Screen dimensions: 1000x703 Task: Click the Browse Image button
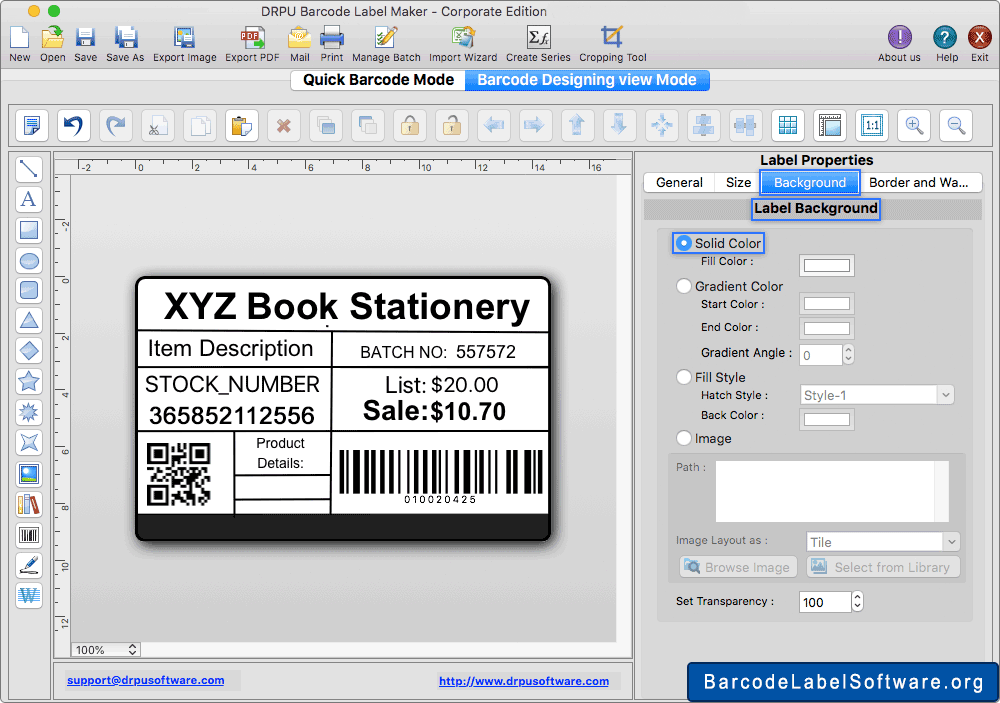pyautogui.click(x=738, y=567)
